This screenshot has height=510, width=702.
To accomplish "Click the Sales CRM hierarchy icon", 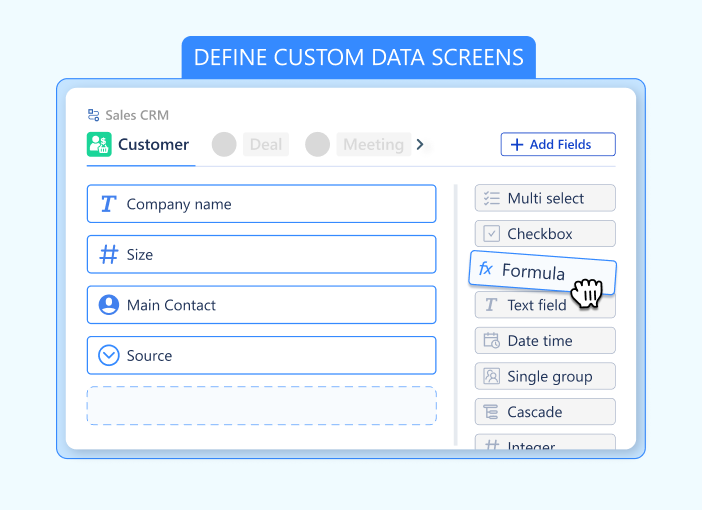I will click(x=94, y=115).
